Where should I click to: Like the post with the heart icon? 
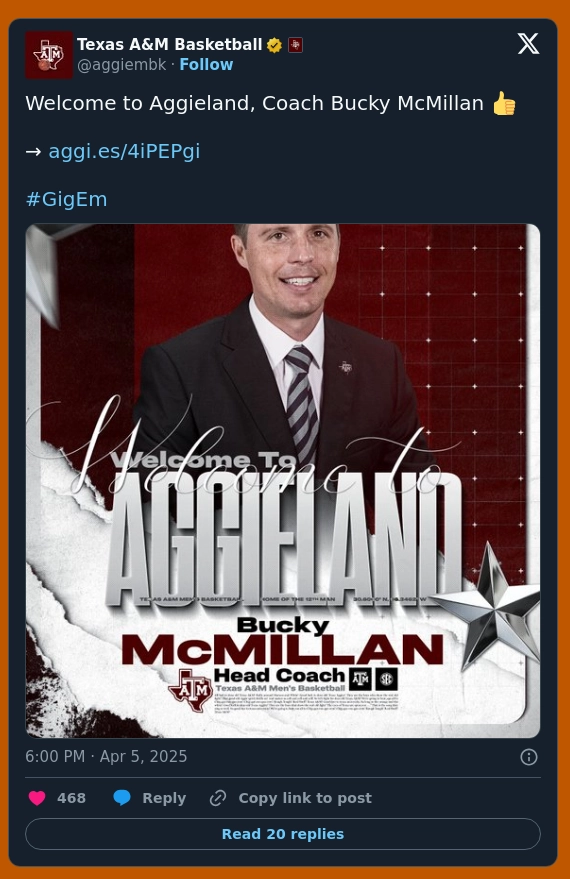coord(37,798)
